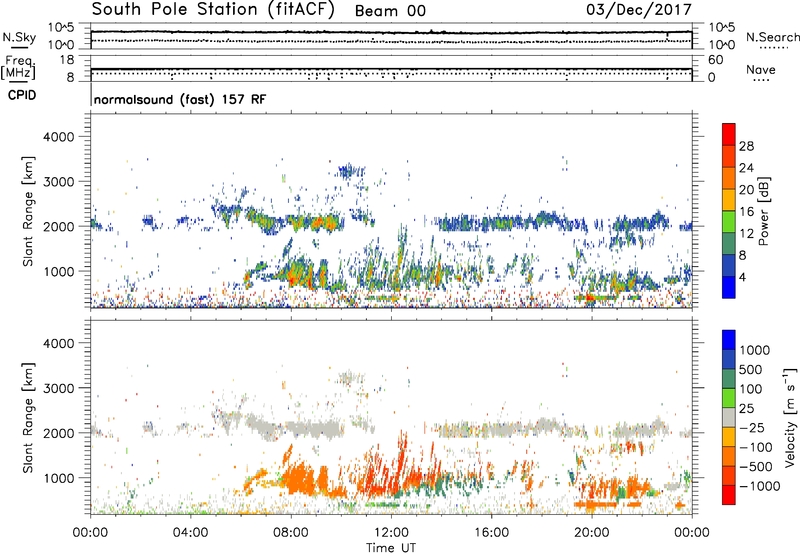This screenshot has width=800, height=554.
Task: Click the '1000' velocity scale value
Action: click(754, 350)
